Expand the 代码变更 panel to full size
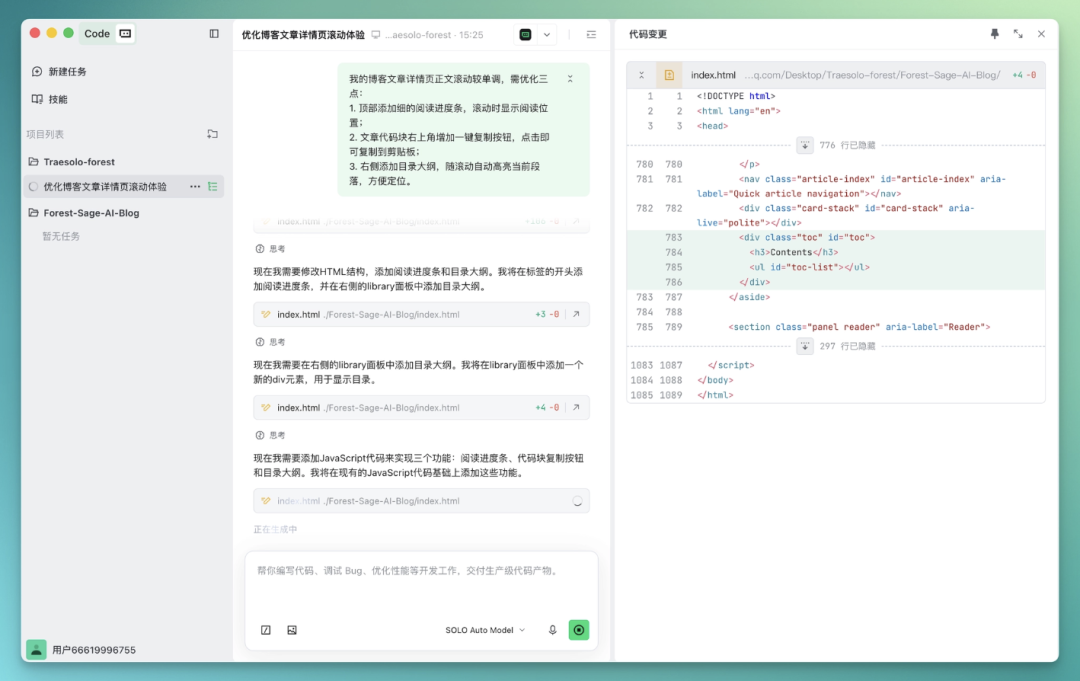This screenshot has height=681, width=1080. (x=1018, y=34)
